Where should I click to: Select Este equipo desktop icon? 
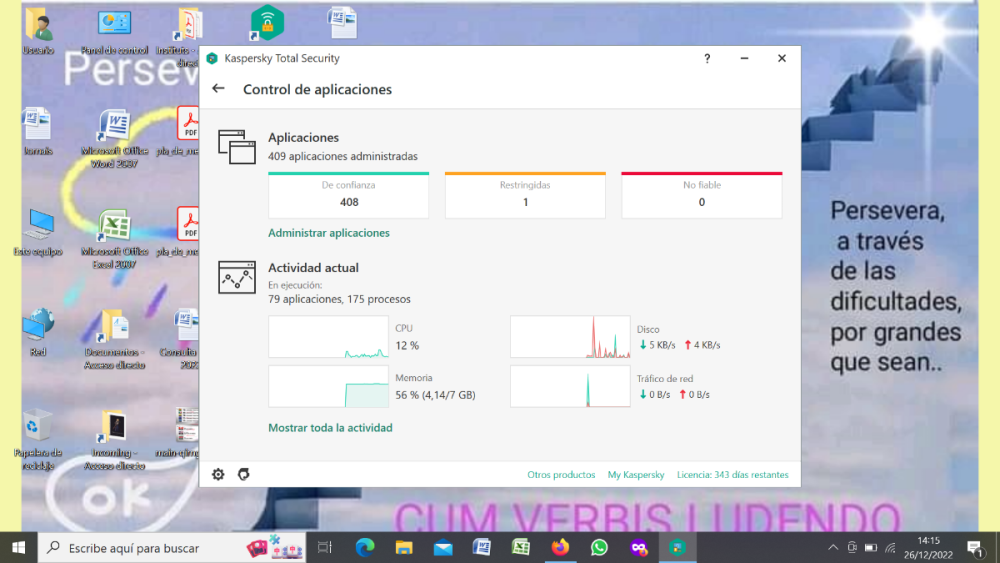pos(38,232)
